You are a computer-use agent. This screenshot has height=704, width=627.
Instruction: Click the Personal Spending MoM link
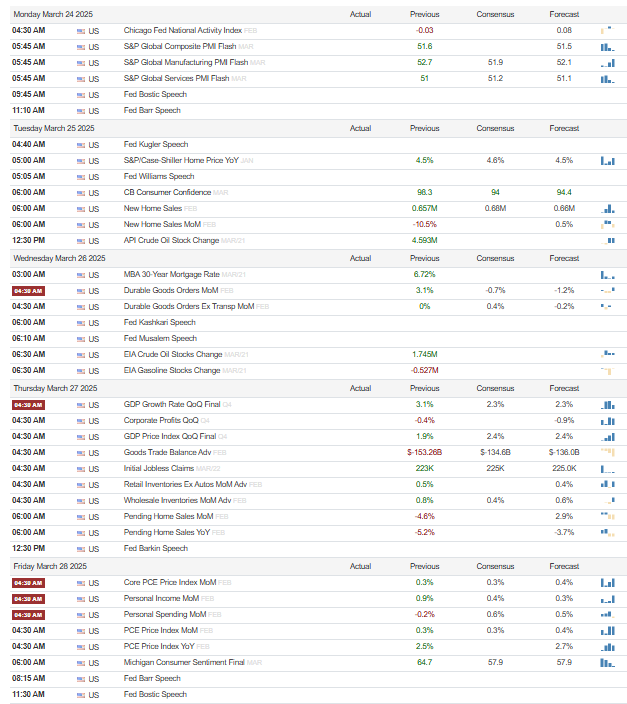164,614
